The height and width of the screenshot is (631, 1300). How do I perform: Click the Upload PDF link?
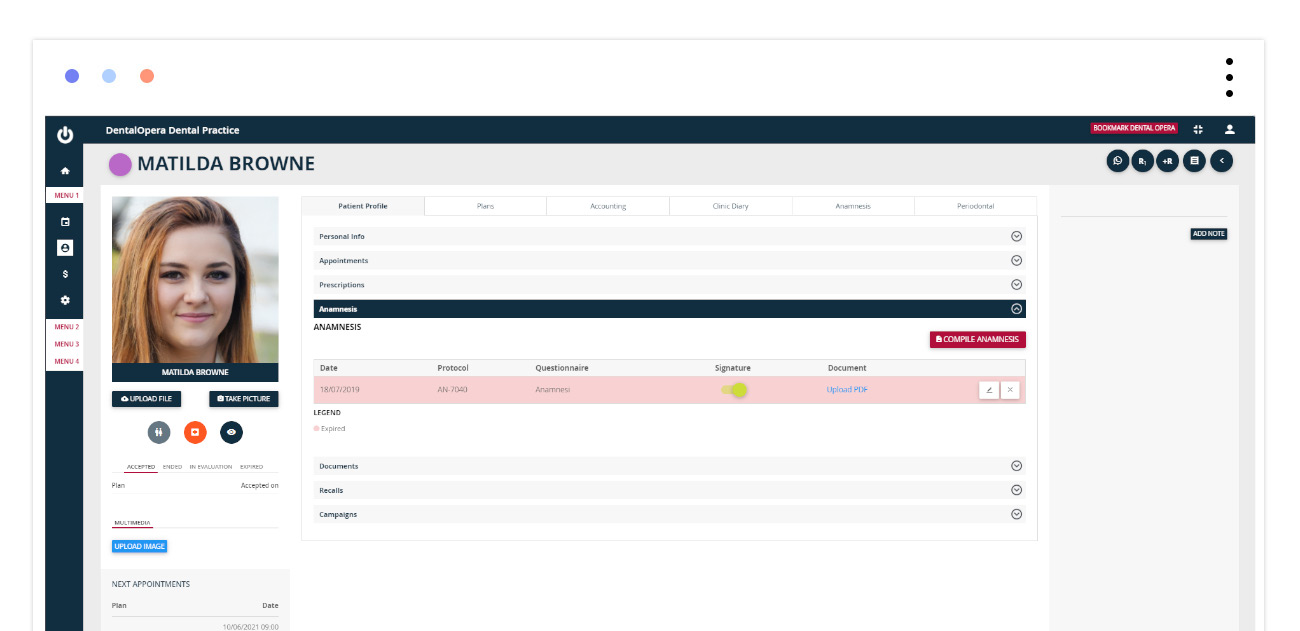pos(847,390)
